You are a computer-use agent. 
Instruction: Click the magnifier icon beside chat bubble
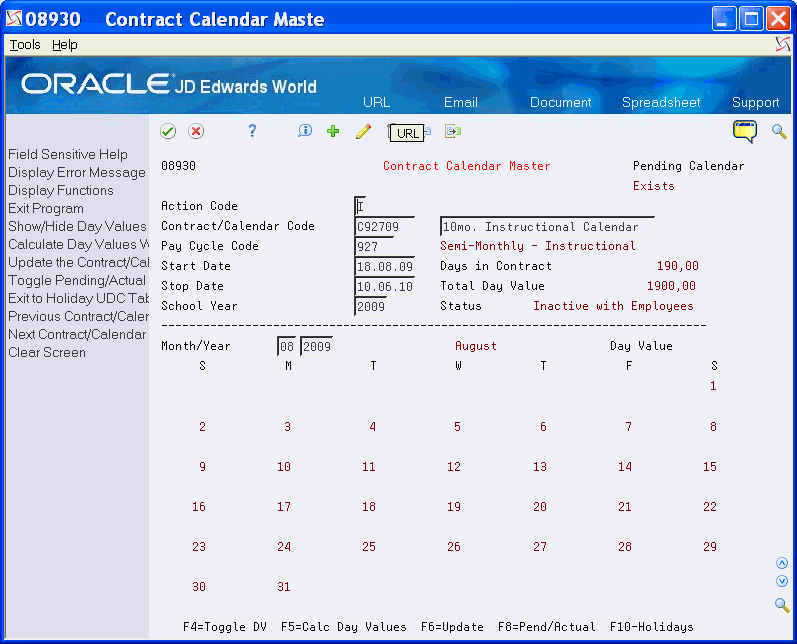(779, 132)
